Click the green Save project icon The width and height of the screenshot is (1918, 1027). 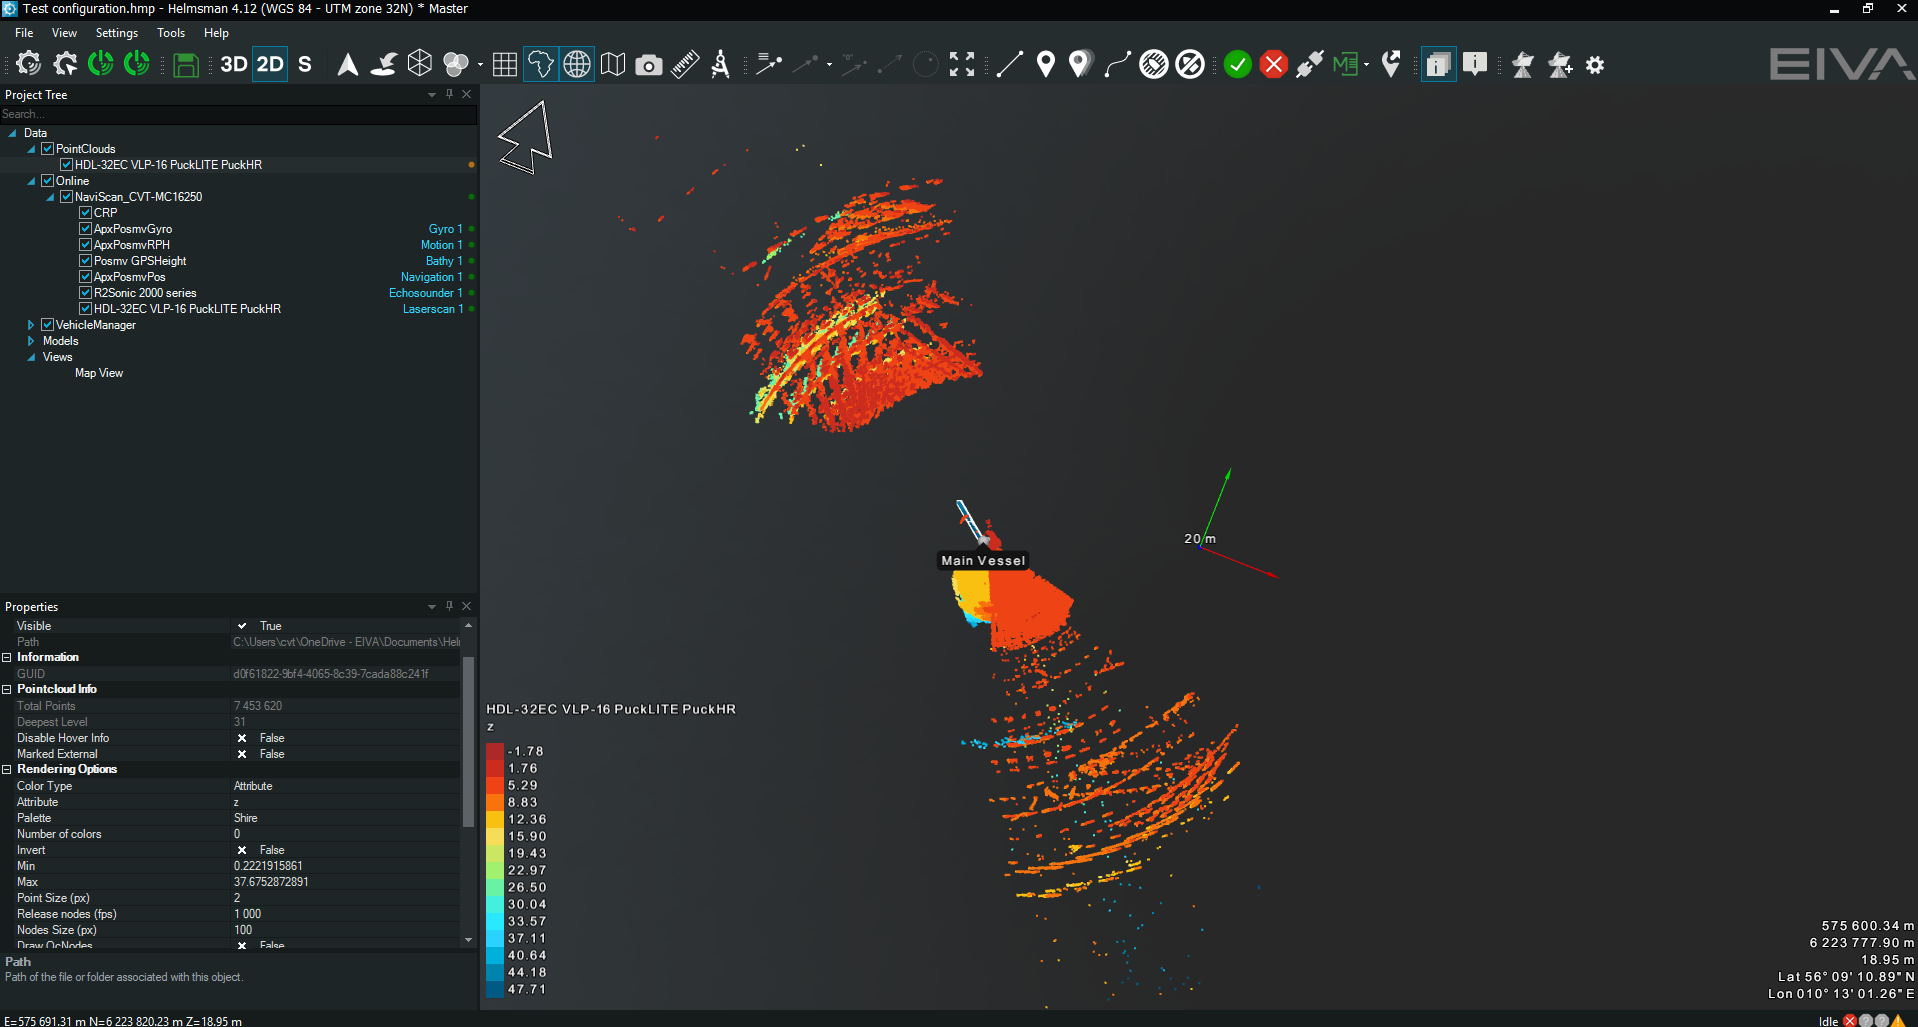(x=186, y=65)
